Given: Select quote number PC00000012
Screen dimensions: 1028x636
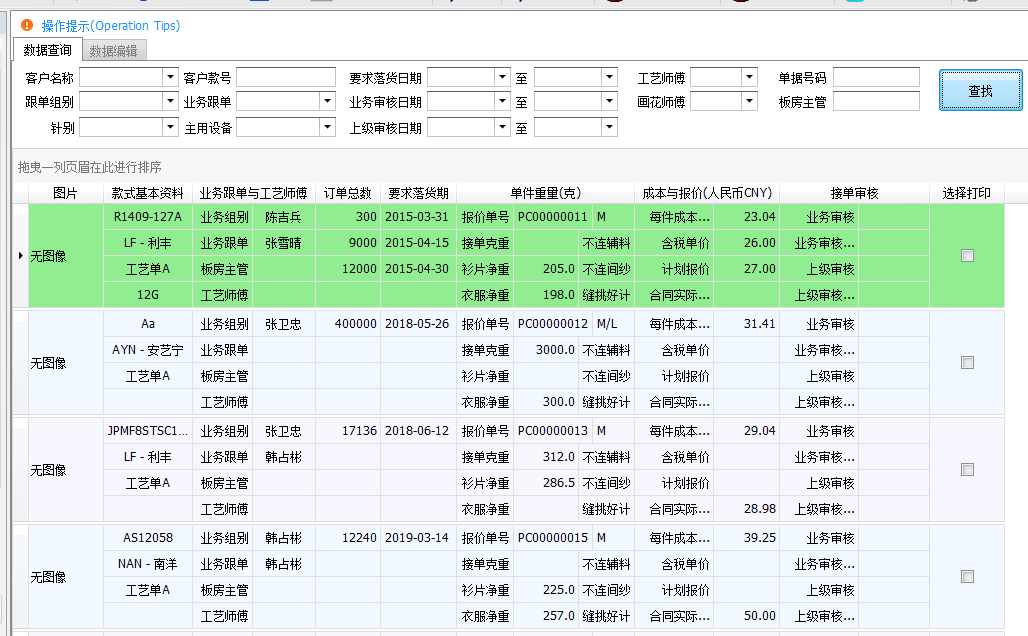Looking at the screenshot, I should point(553,324).
